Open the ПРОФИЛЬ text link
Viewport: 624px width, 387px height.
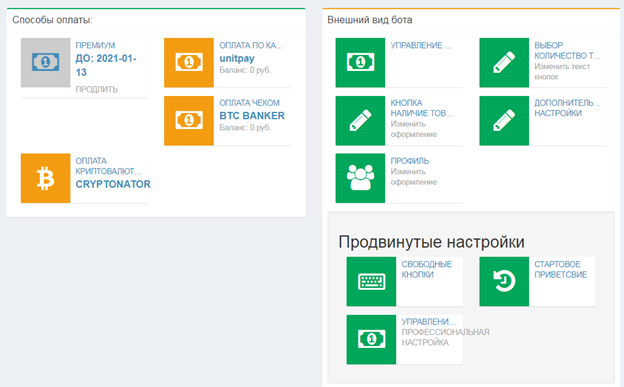pos(410,161)
